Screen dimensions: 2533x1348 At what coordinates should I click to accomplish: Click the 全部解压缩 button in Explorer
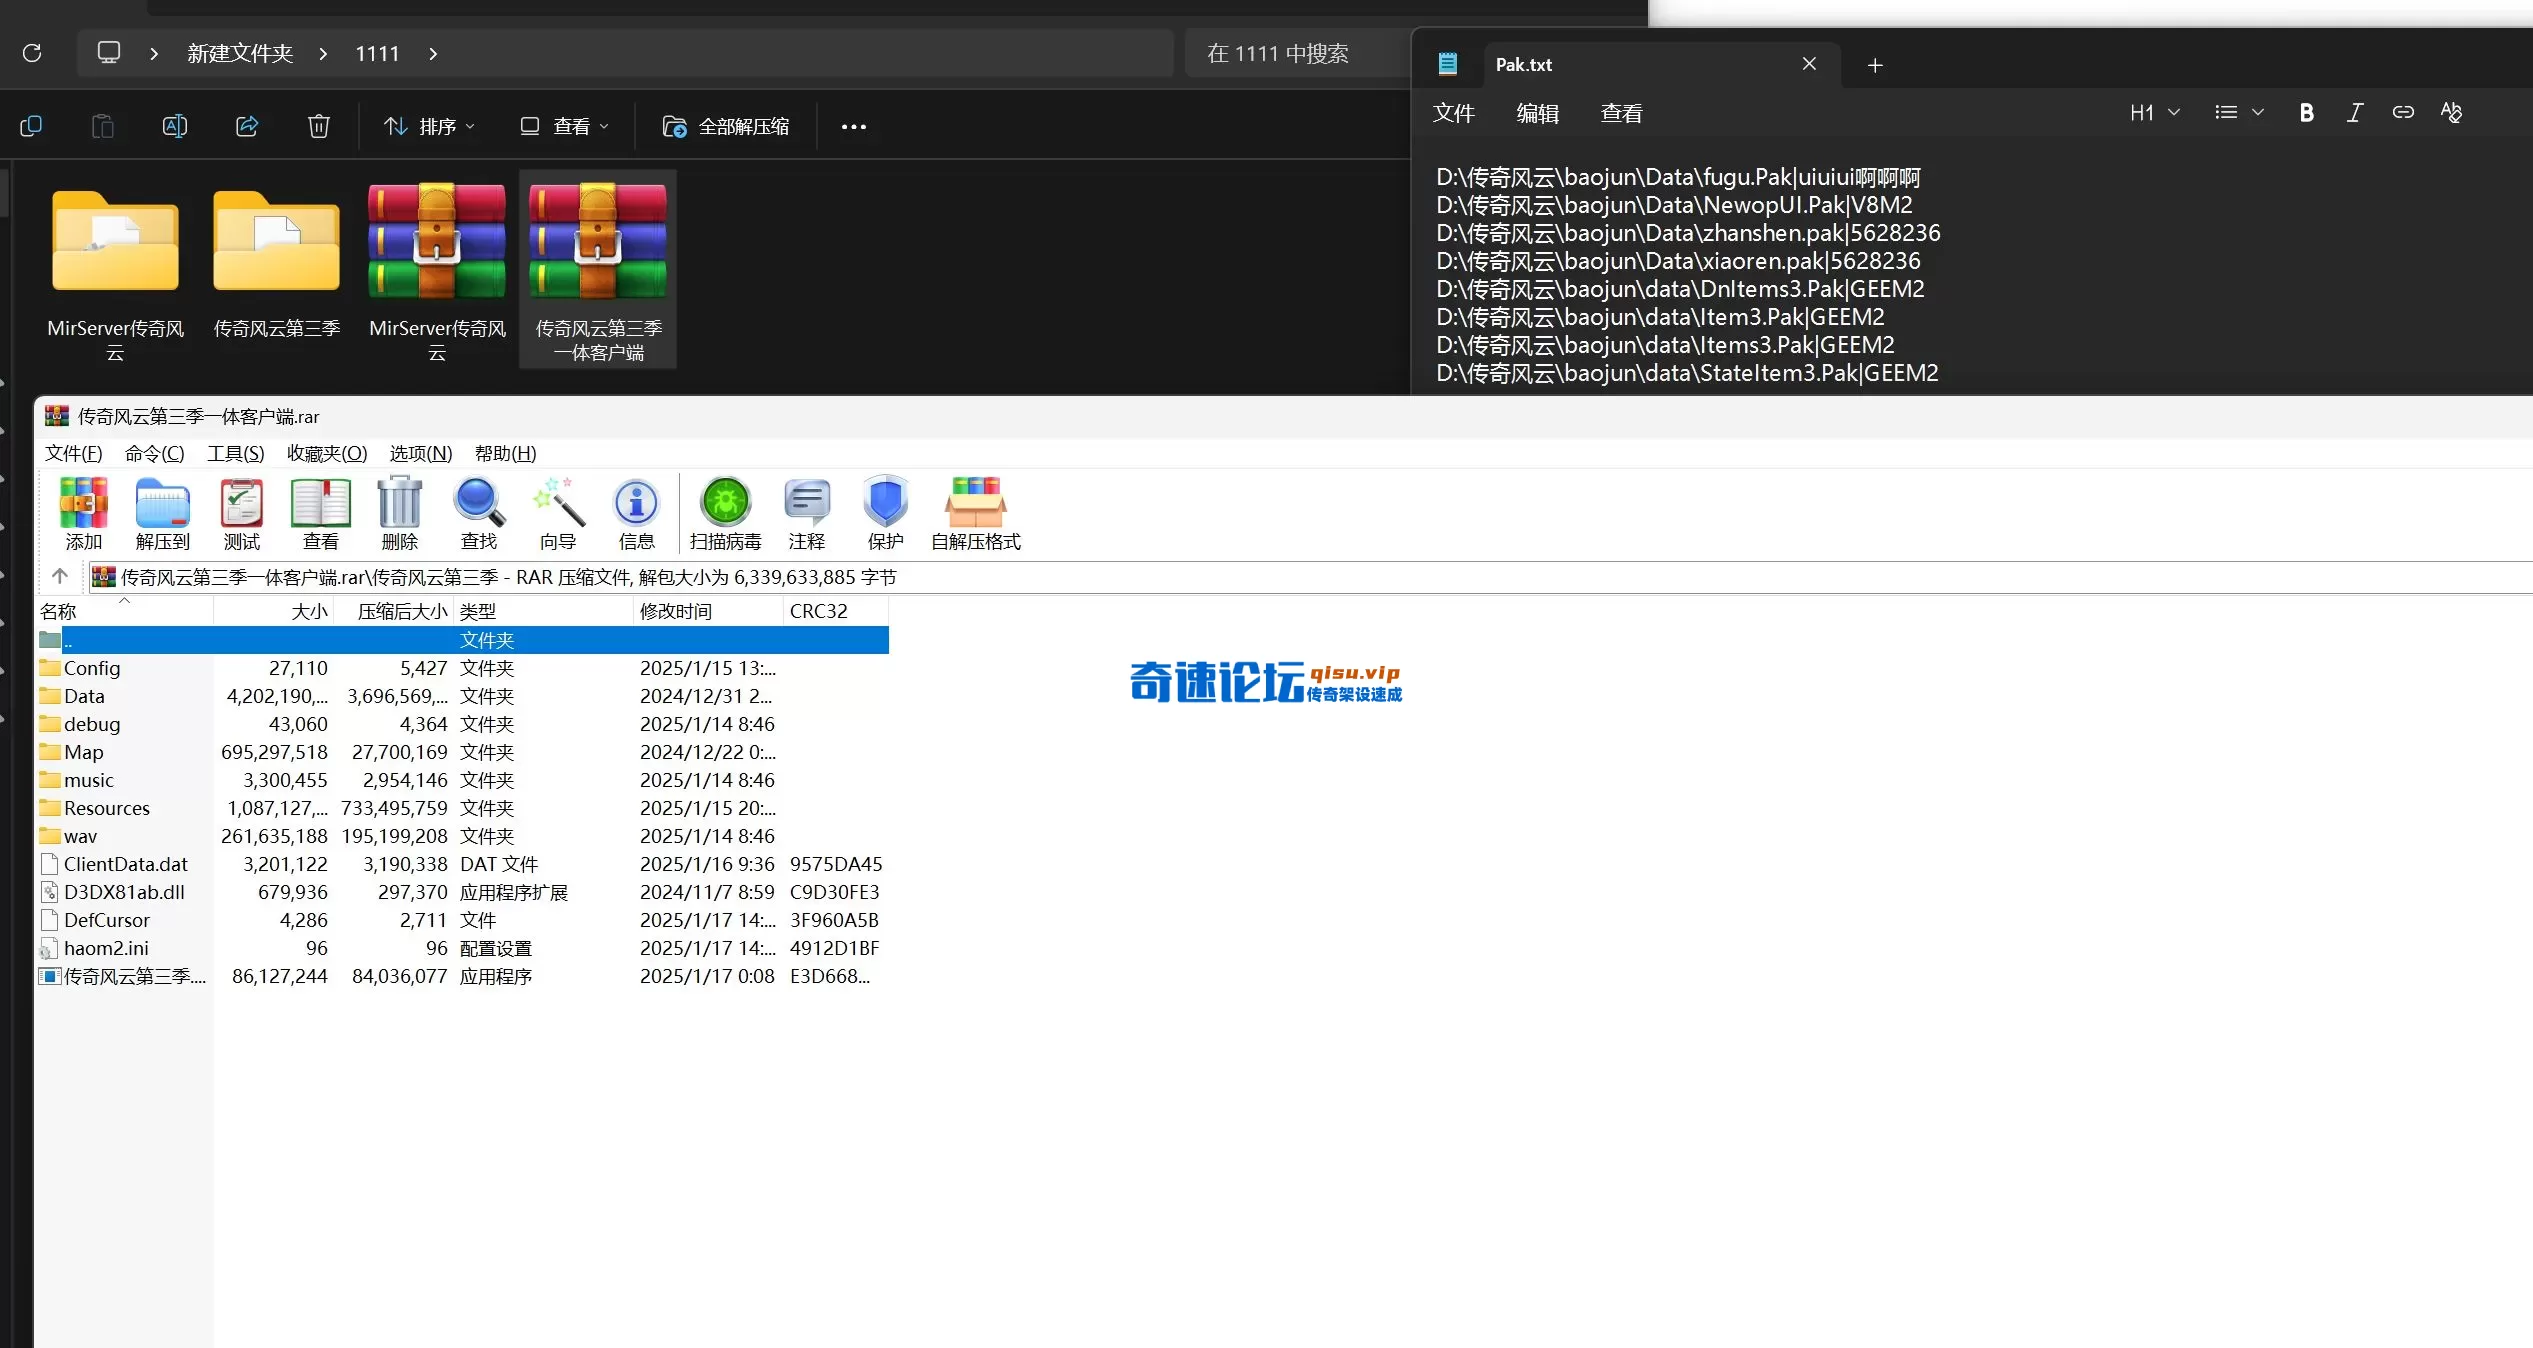pos(726,125)
